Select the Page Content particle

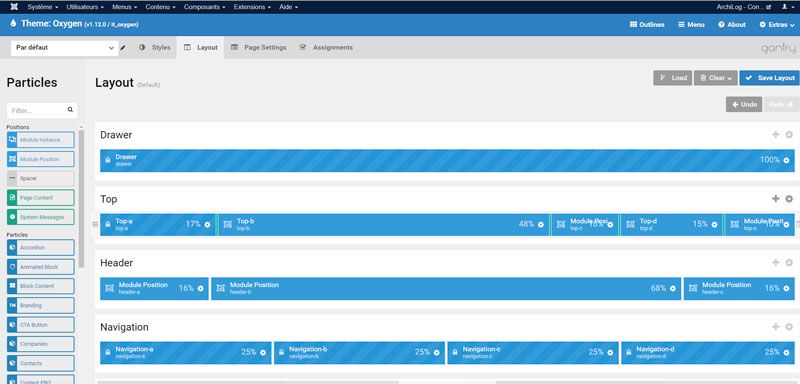[40, 198]
